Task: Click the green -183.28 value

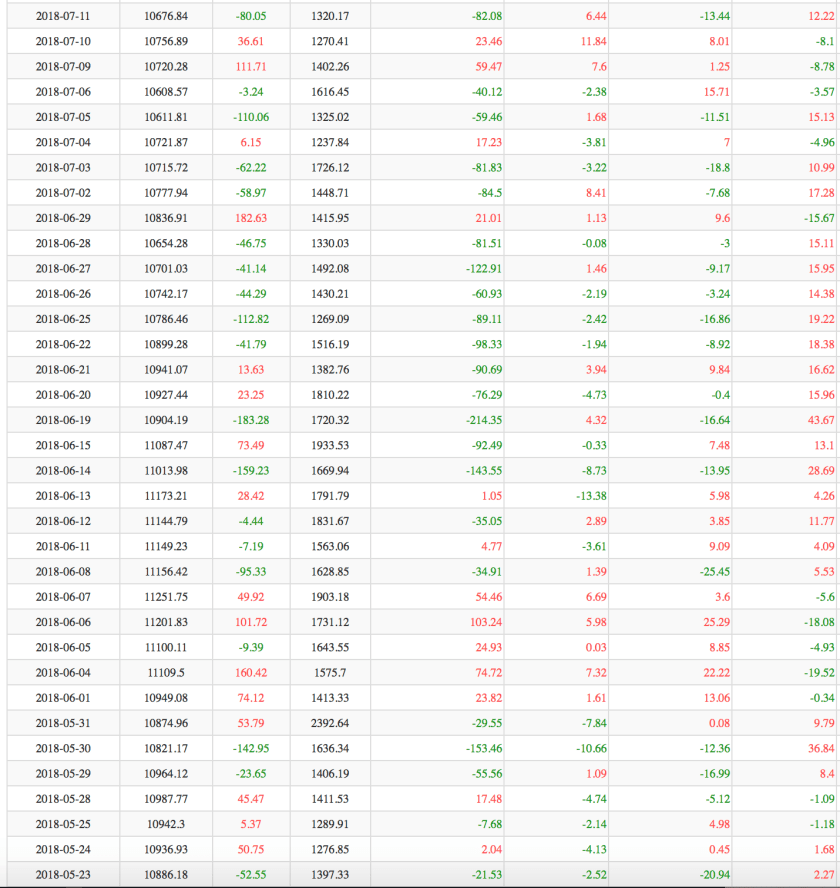Action: (x=251, y=420)
